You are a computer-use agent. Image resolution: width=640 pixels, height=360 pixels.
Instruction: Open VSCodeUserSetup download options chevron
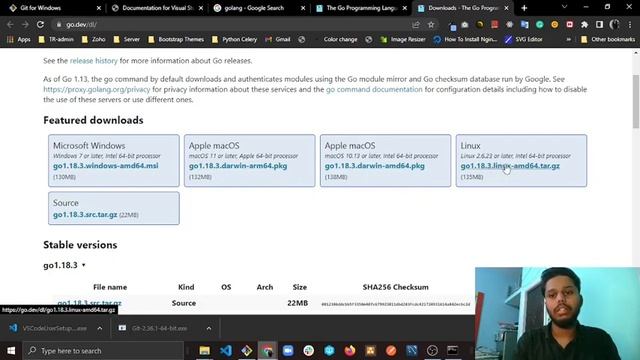pyautogui.click(x=100, y=328)
